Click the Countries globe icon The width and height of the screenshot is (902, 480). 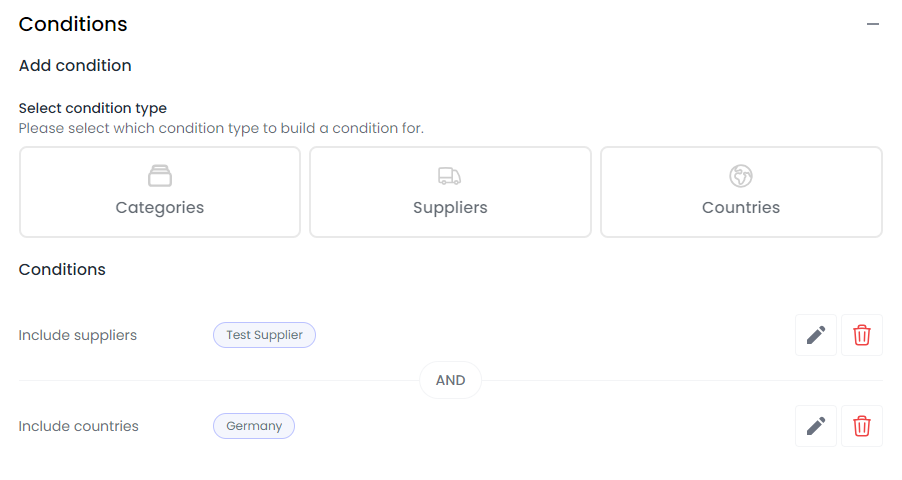click(x=741, y=176)
